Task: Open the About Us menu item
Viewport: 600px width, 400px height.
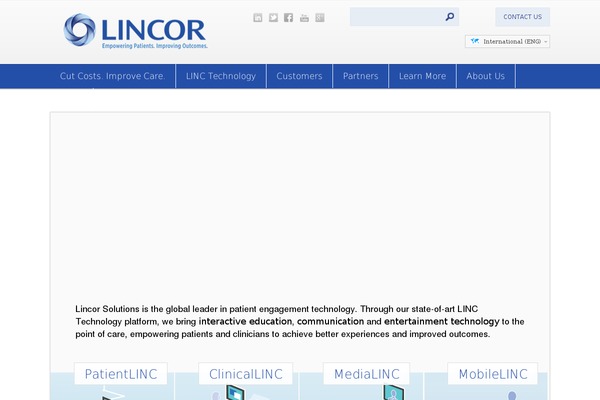Action: (486, 76)
